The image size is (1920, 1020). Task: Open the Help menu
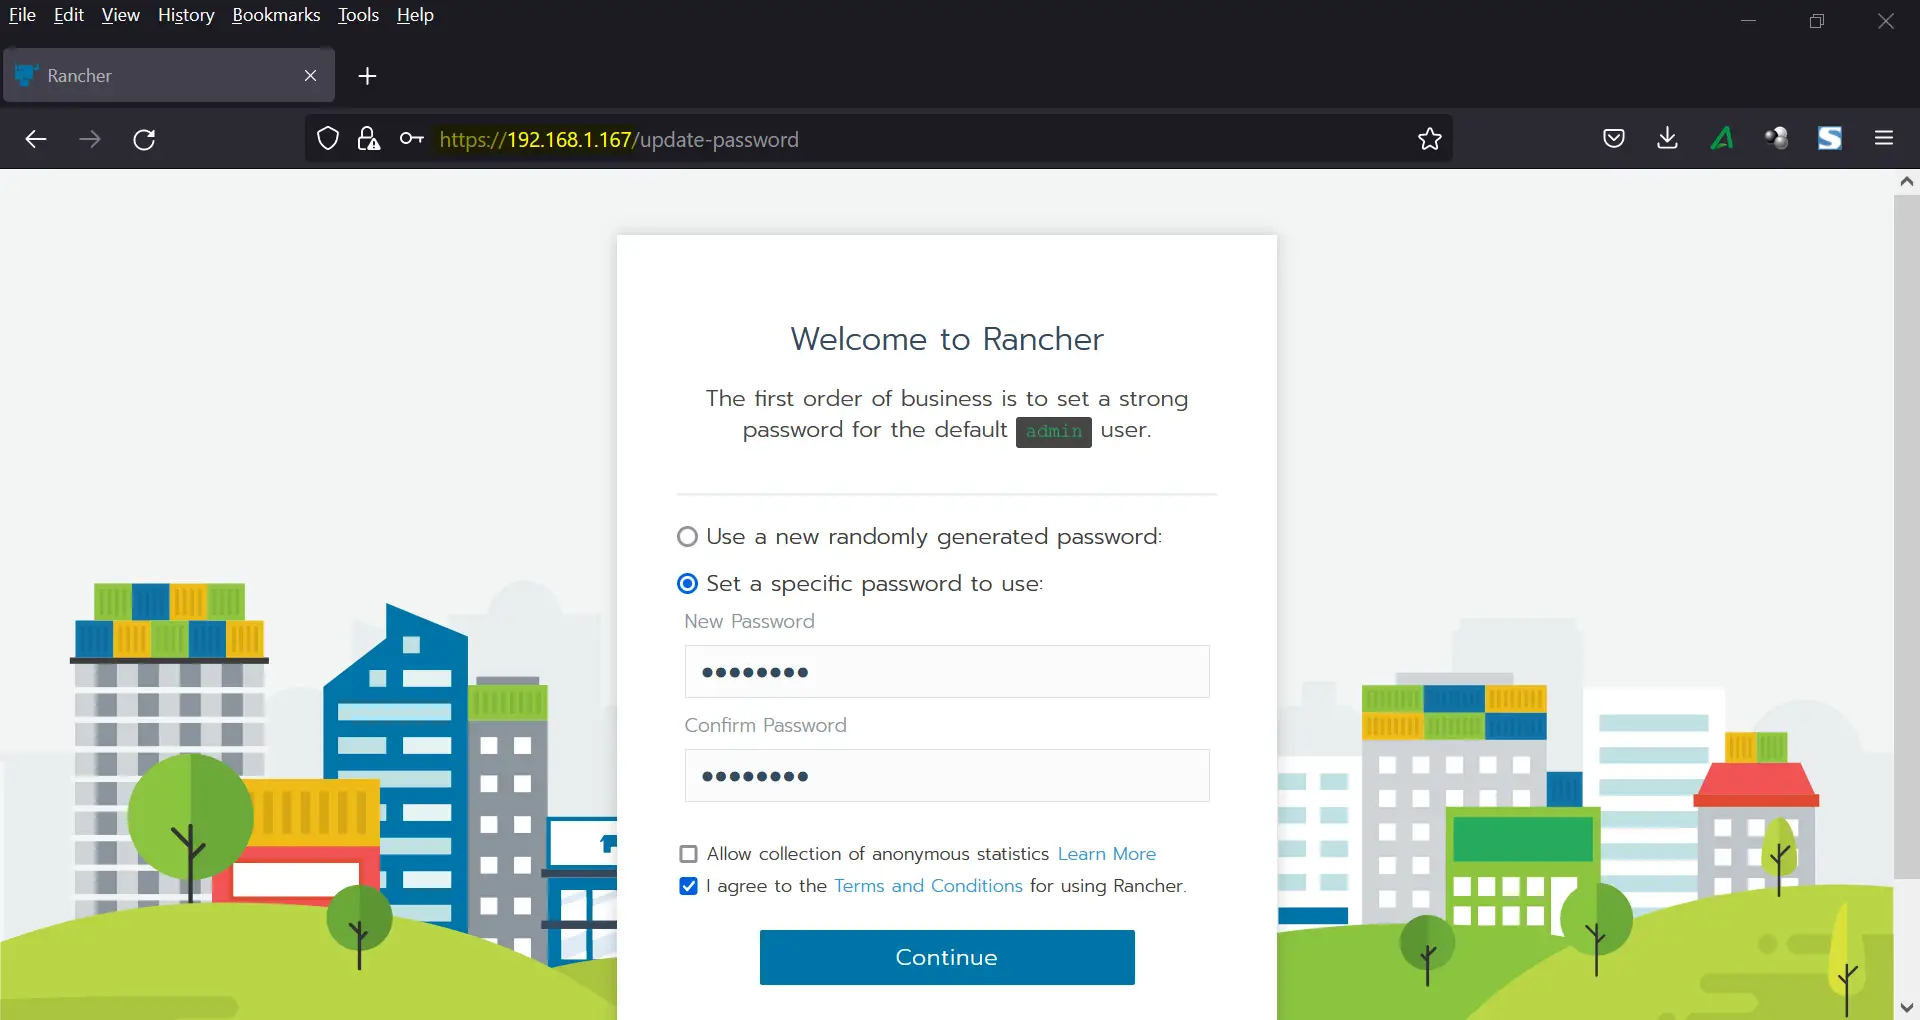[415, 15]
